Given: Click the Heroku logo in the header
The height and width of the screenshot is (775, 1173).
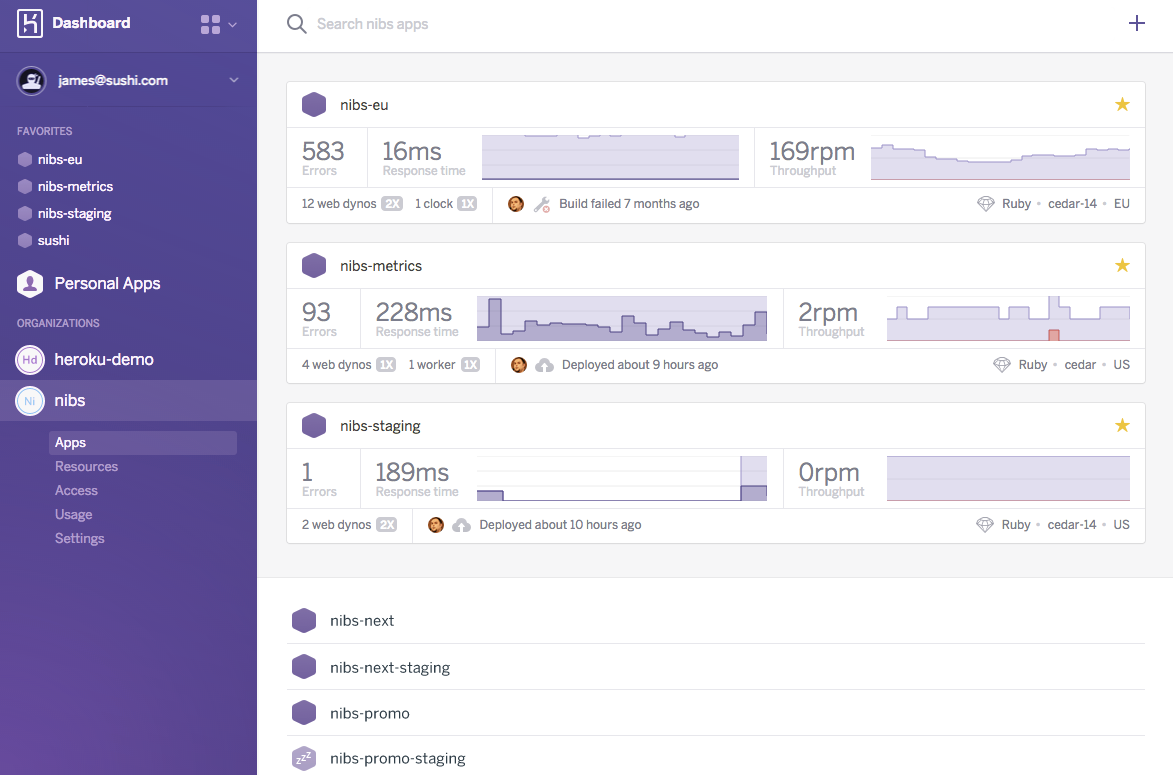Looking at the screenshot, I should [28, 22].
